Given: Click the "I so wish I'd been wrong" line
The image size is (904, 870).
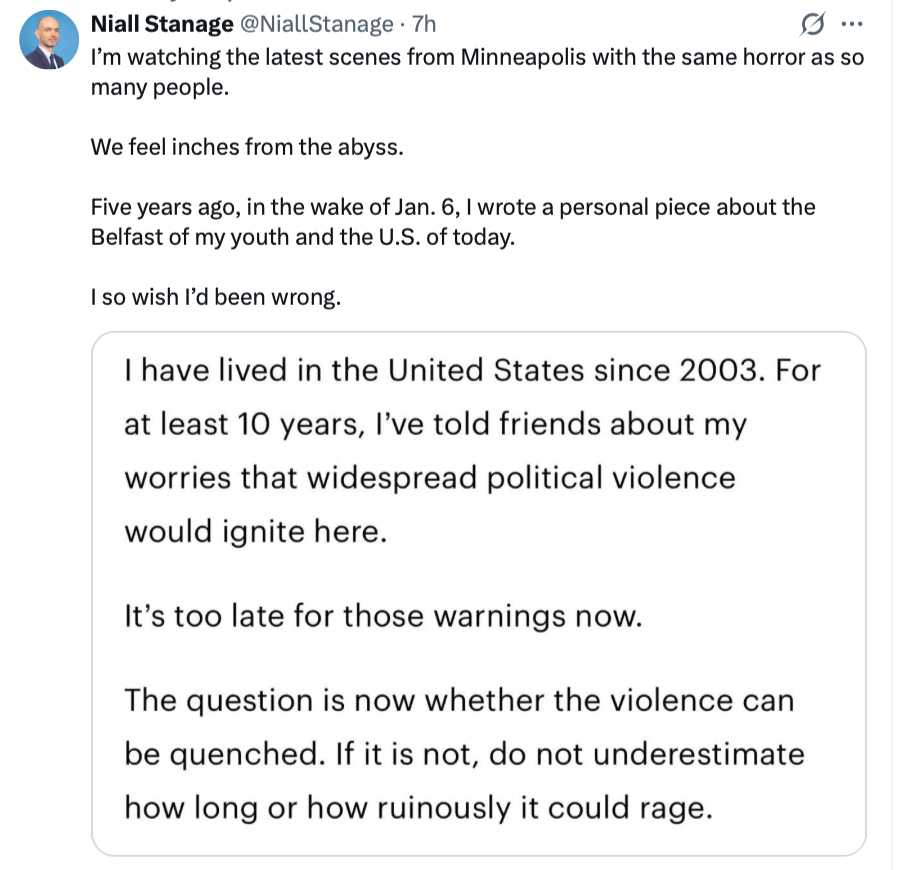Looking at the screenshot, I should point(215,298).
